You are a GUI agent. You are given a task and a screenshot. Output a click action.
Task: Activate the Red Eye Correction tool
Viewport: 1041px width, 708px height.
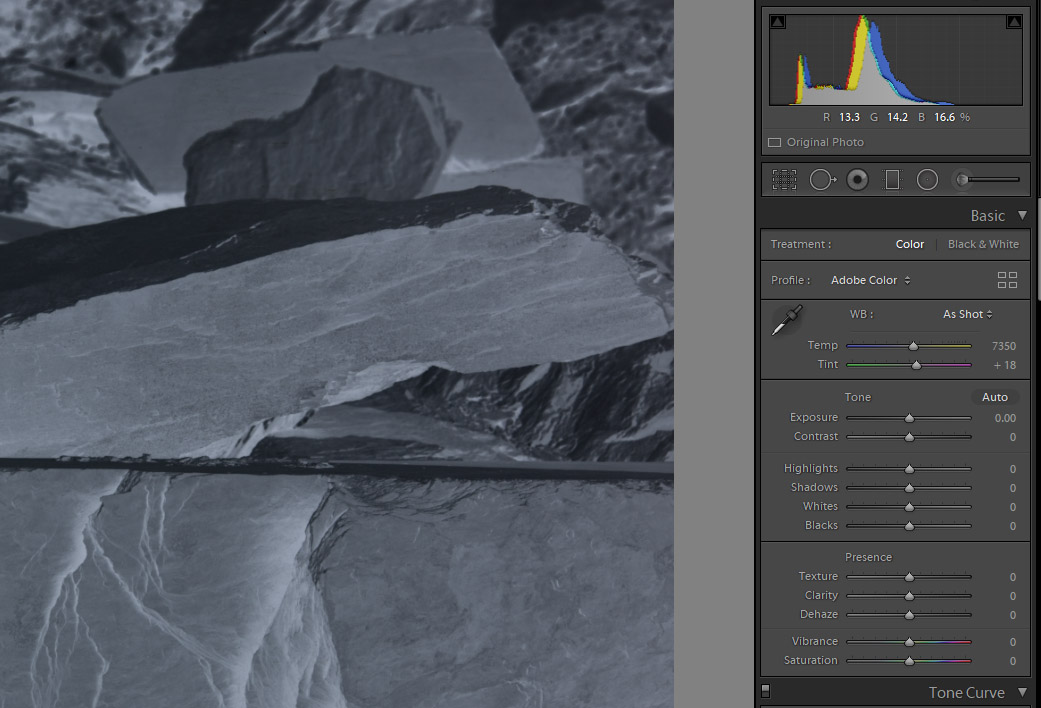point(857,180)
